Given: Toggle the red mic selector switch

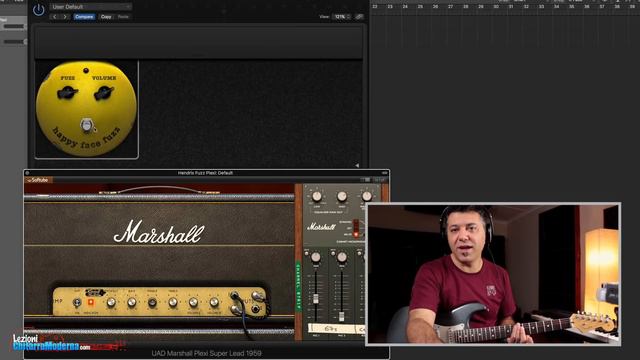Looking at the screenshot, I should [x=356, y=229].
